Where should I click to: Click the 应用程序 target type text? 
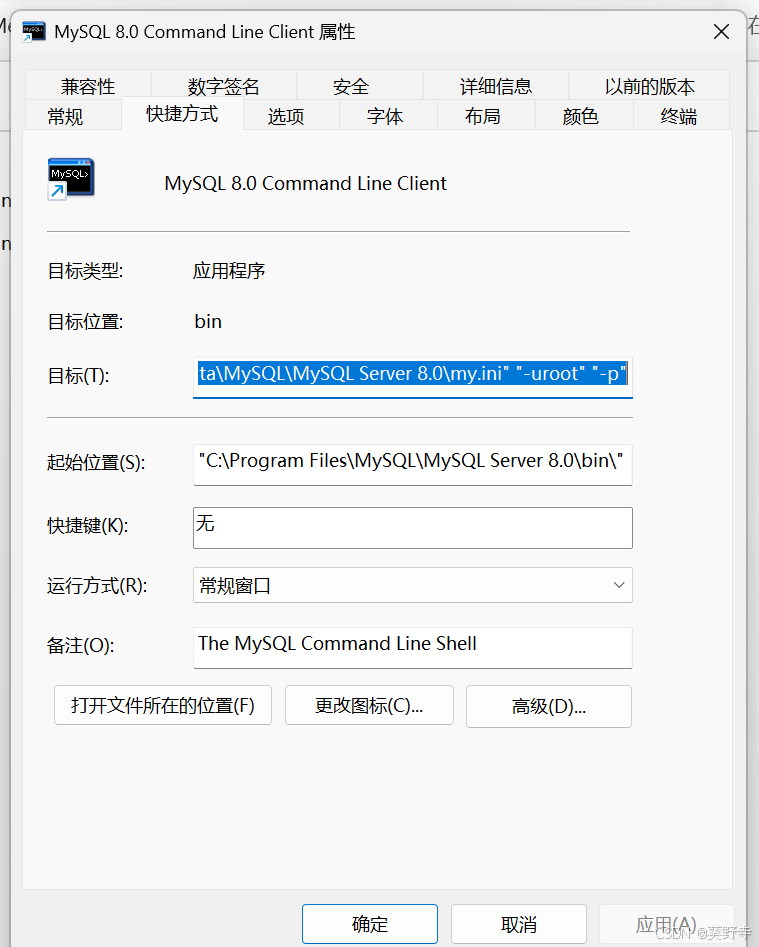(229, 270)
